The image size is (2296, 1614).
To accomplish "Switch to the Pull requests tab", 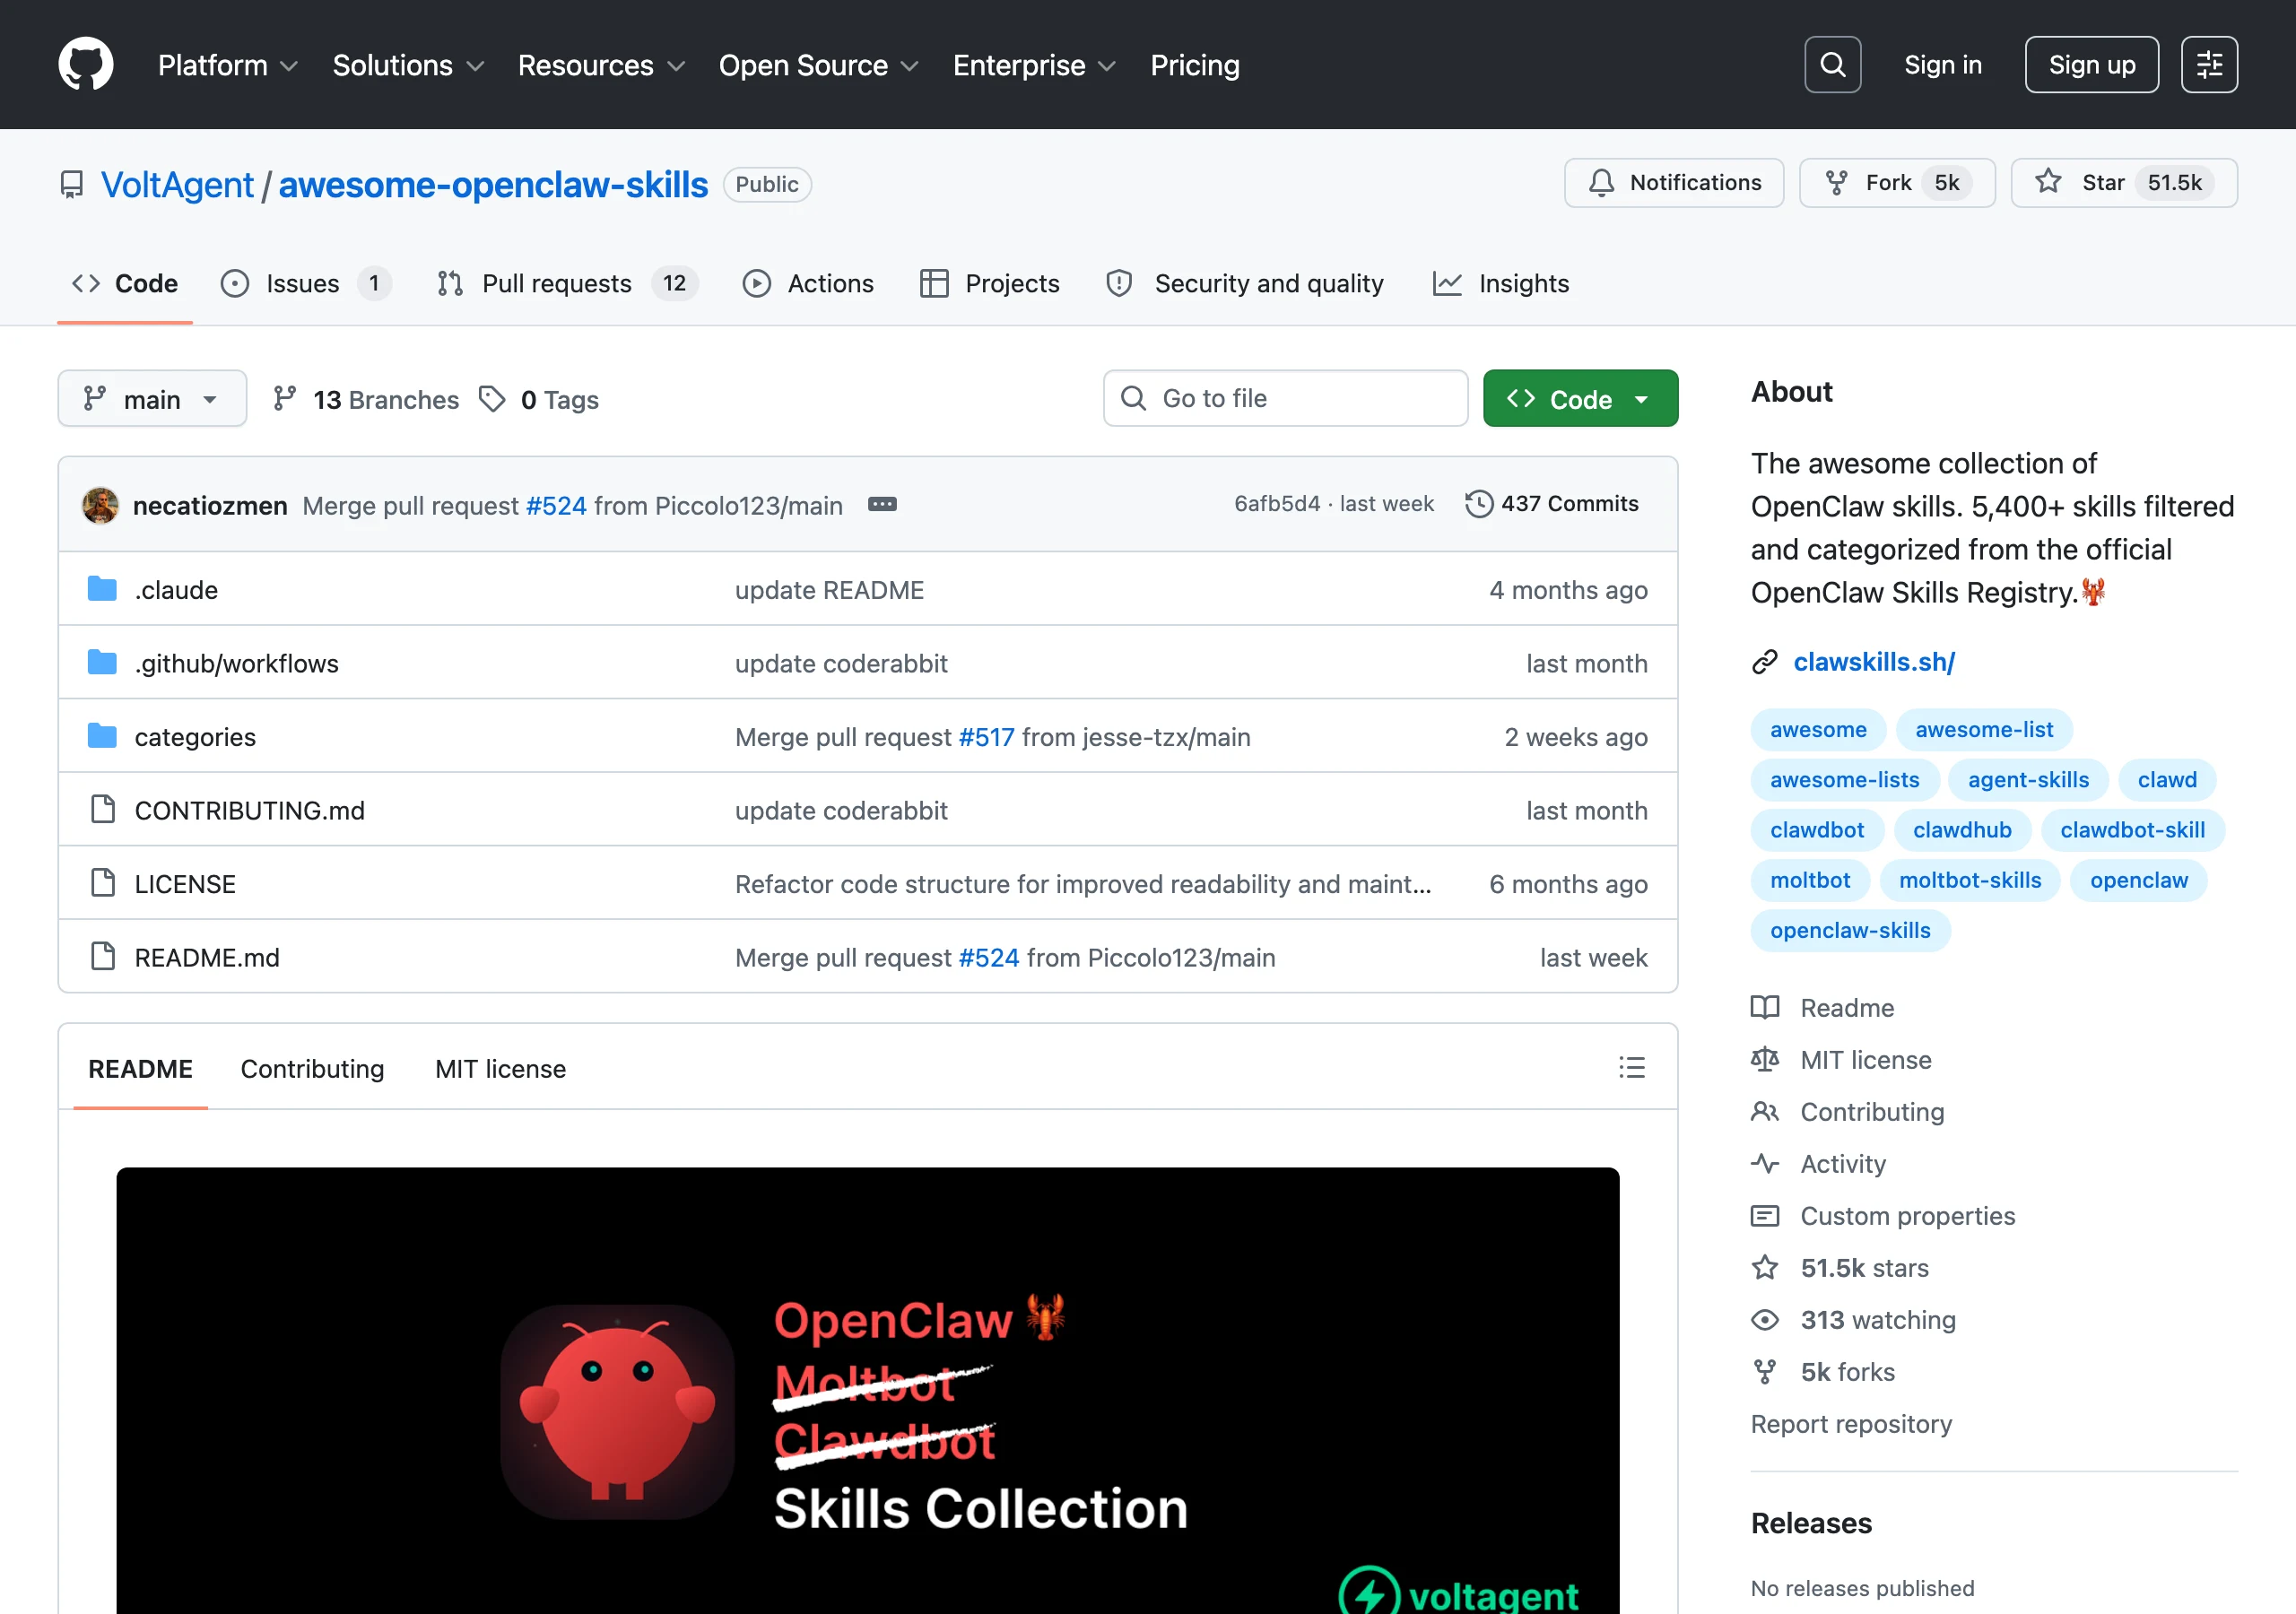I will tap(567, 284).
